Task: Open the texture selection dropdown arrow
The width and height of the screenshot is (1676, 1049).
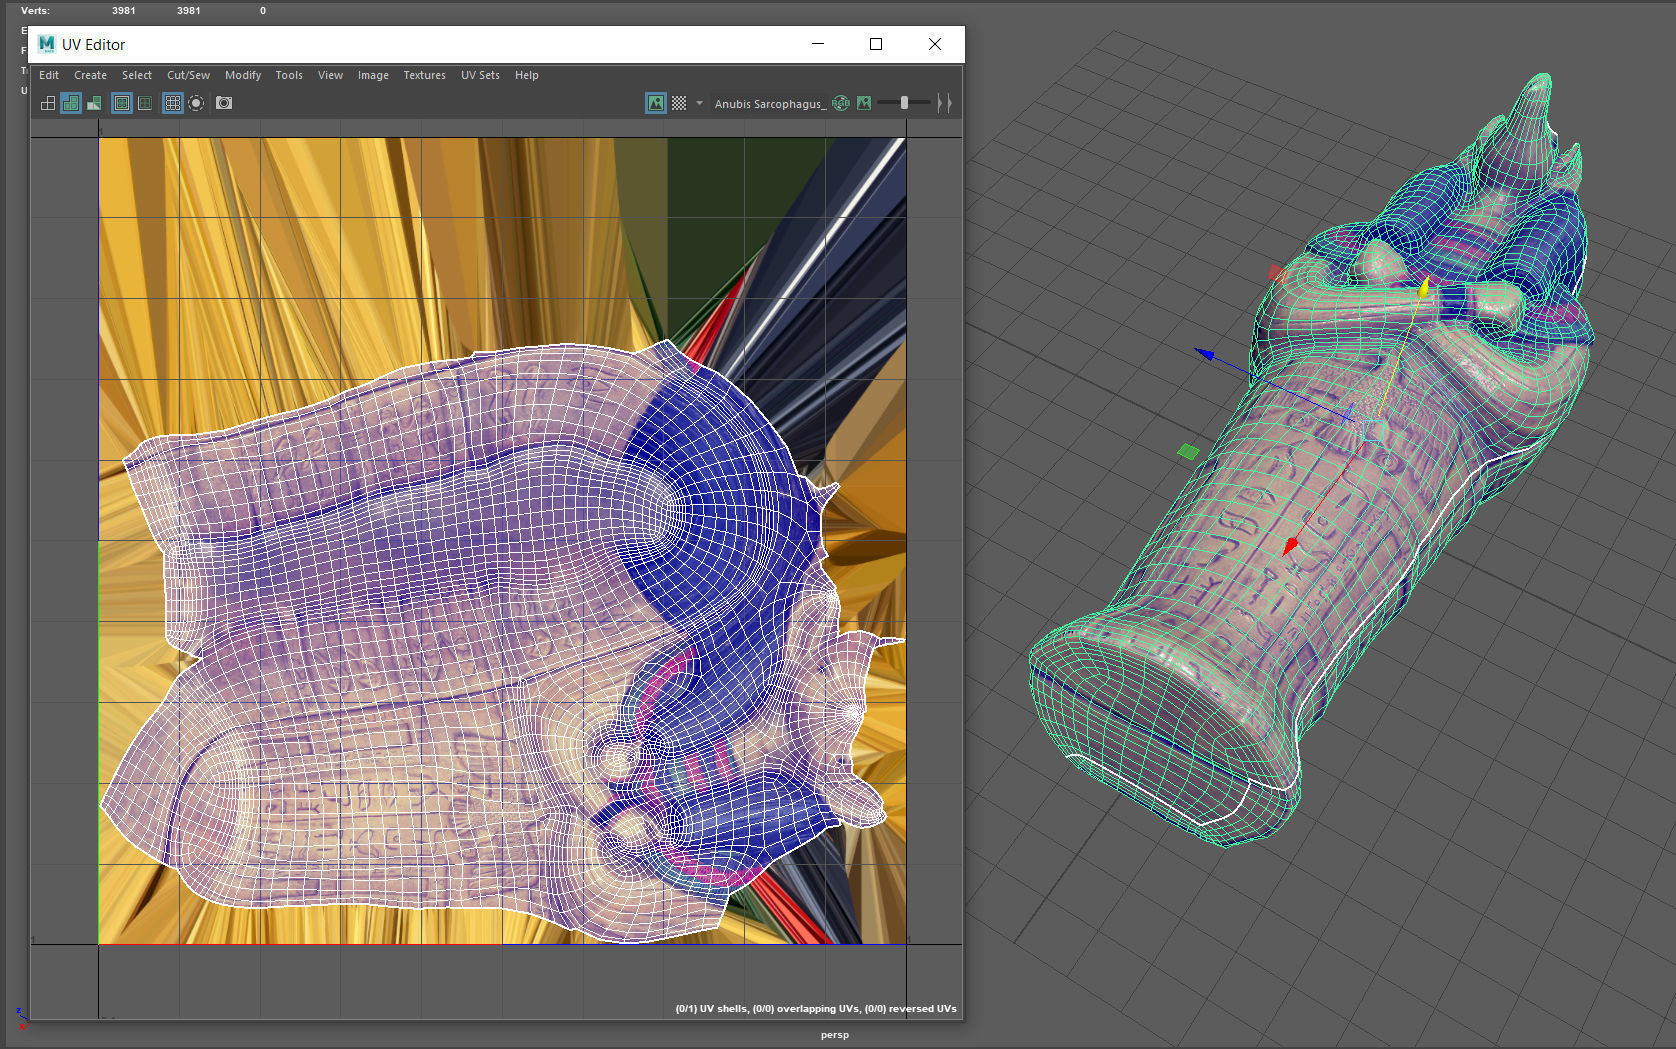Action: [x=699, y=103]
